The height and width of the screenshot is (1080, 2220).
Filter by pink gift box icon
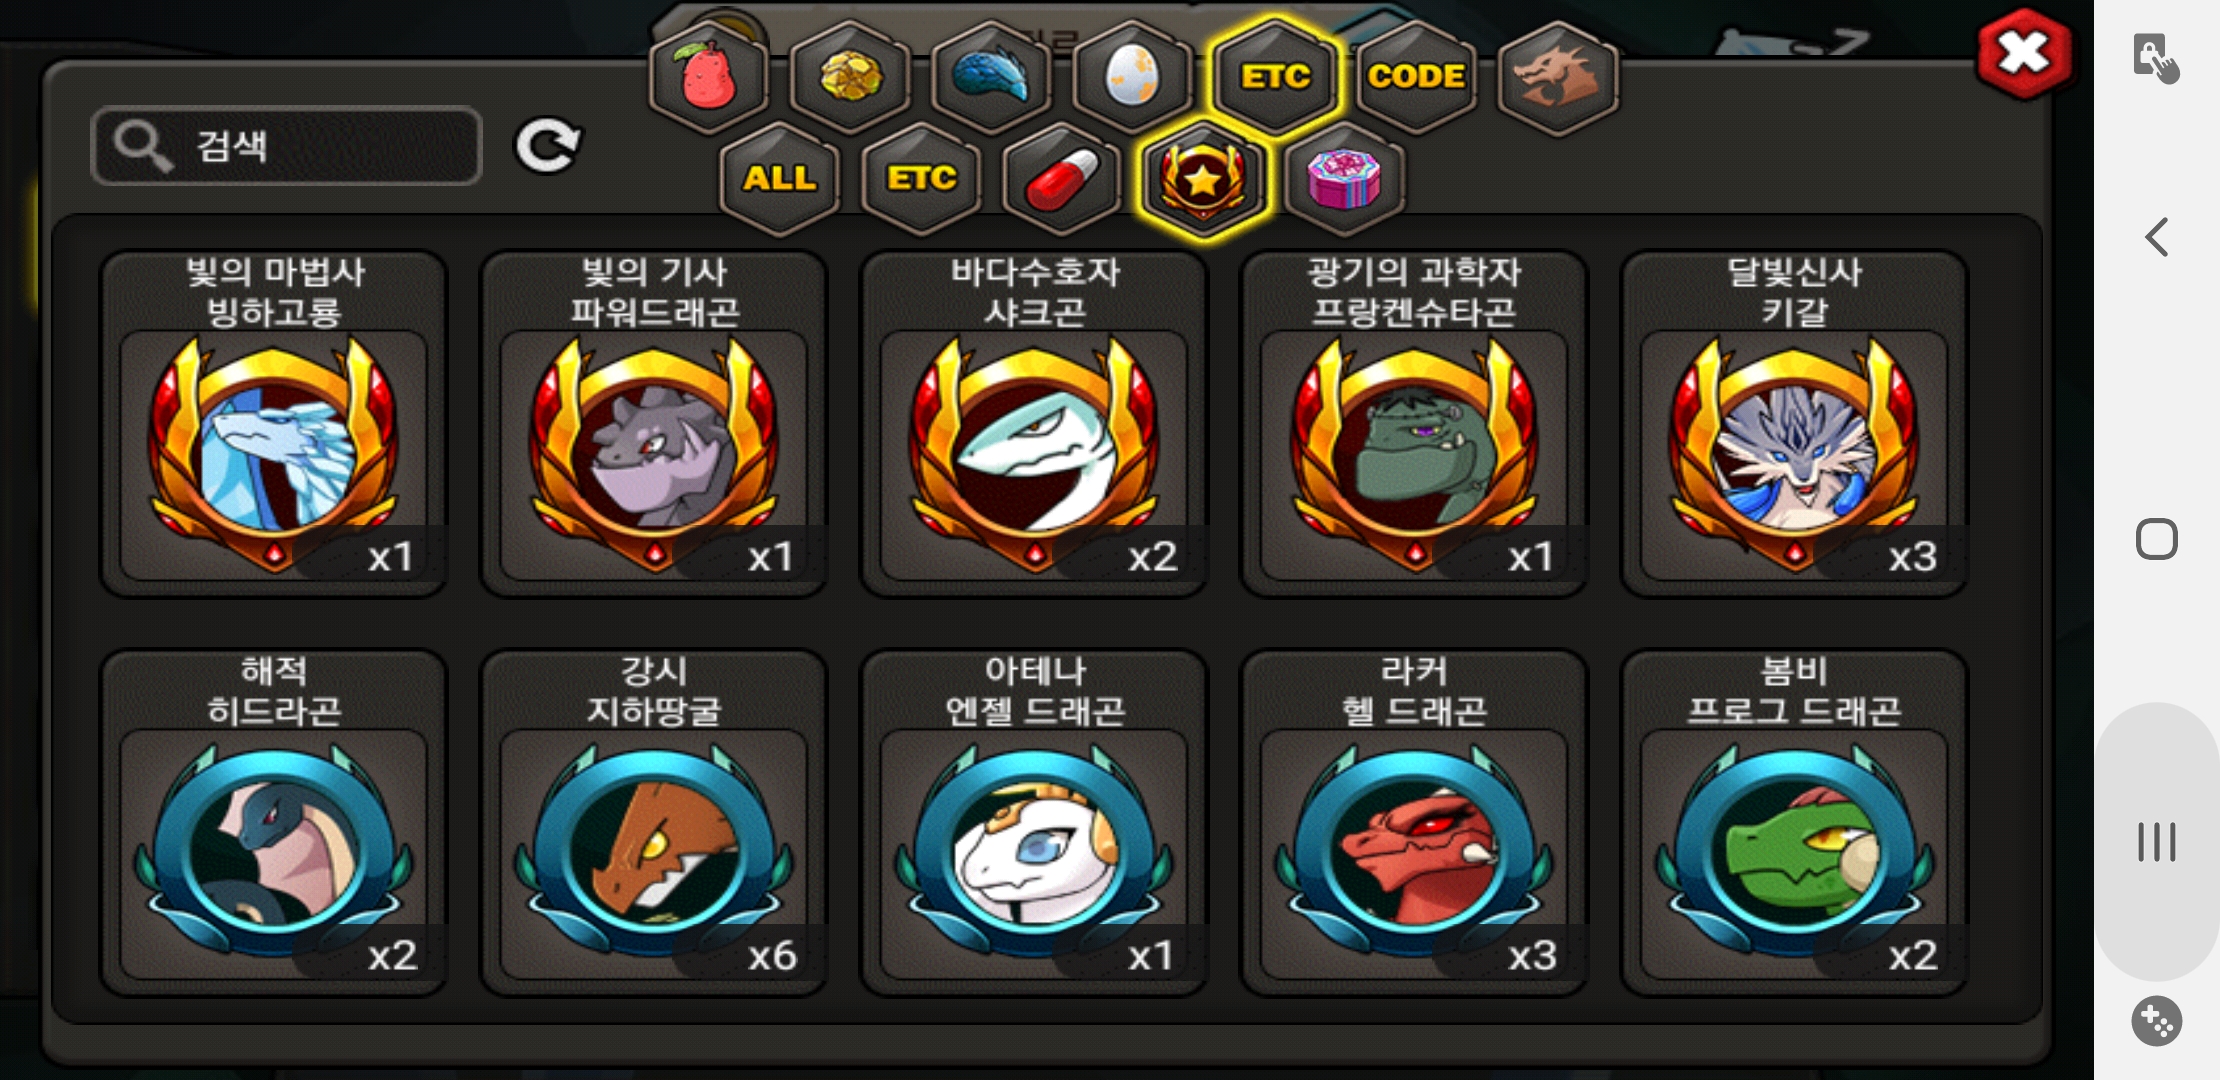[x=1345, y=179]
